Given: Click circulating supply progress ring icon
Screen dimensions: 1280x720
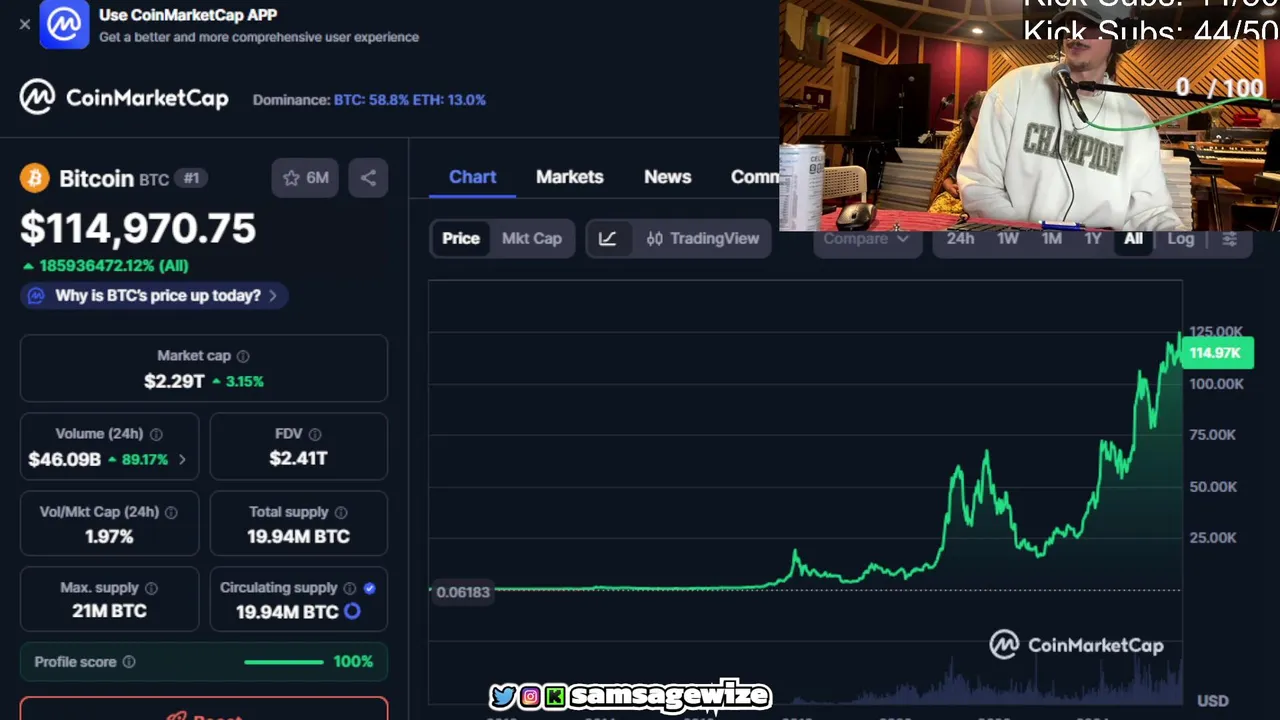Looking at the screenshot, I should pyautogui.click(x=352, y=611).
